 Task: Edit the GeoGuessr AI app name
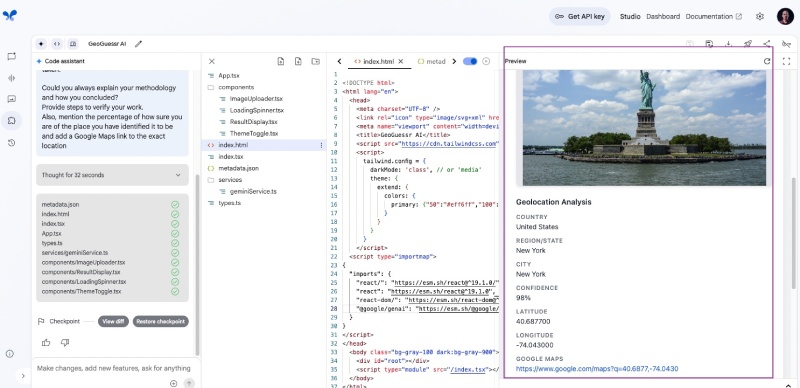138,44
